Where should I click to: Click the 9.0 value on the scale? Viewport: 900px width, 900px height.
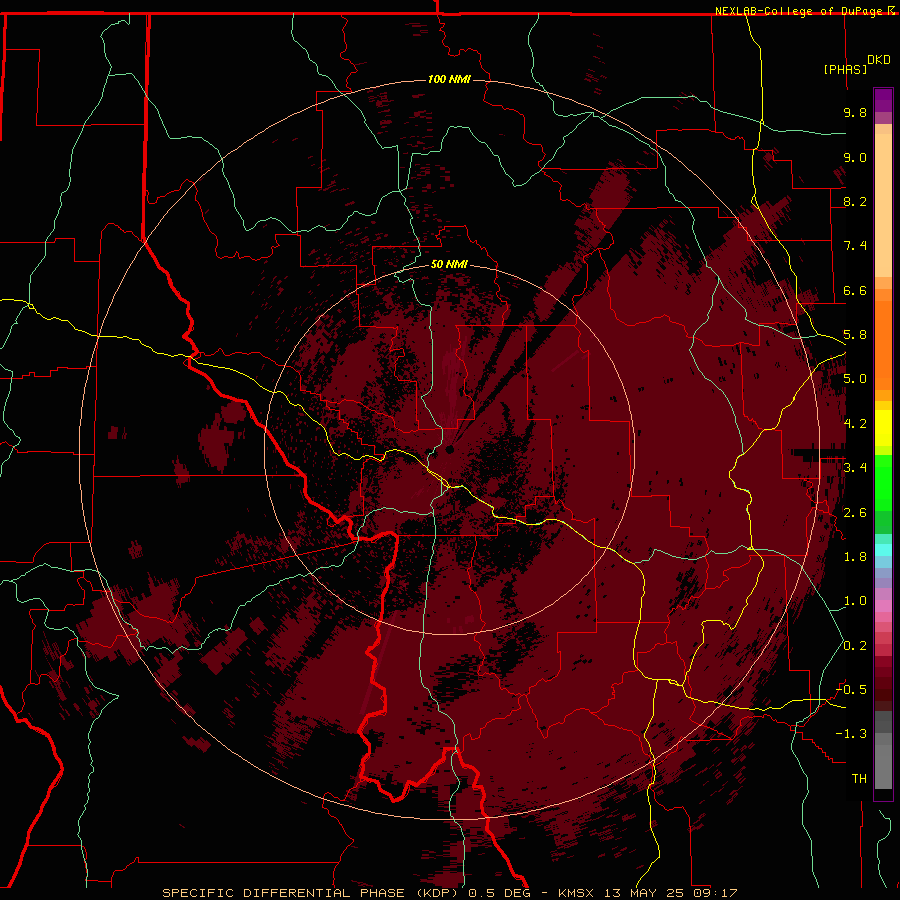tap(855, 157)
